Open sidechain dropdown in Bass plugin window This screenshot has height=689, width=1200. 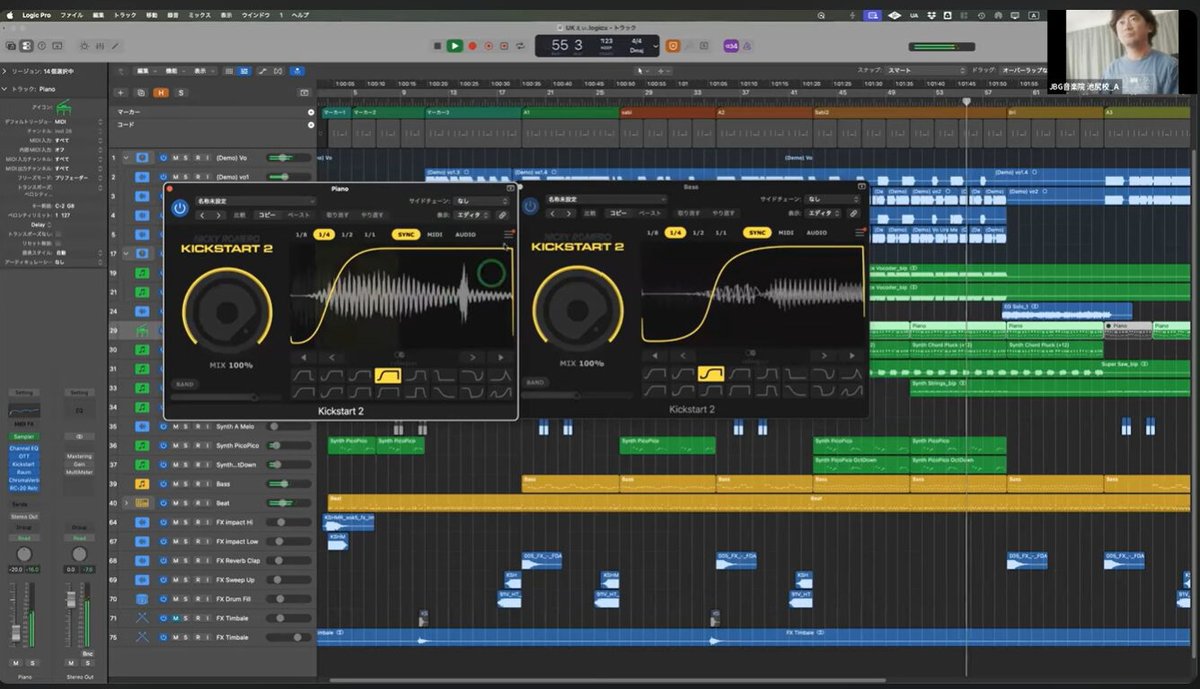click(832, 201)
